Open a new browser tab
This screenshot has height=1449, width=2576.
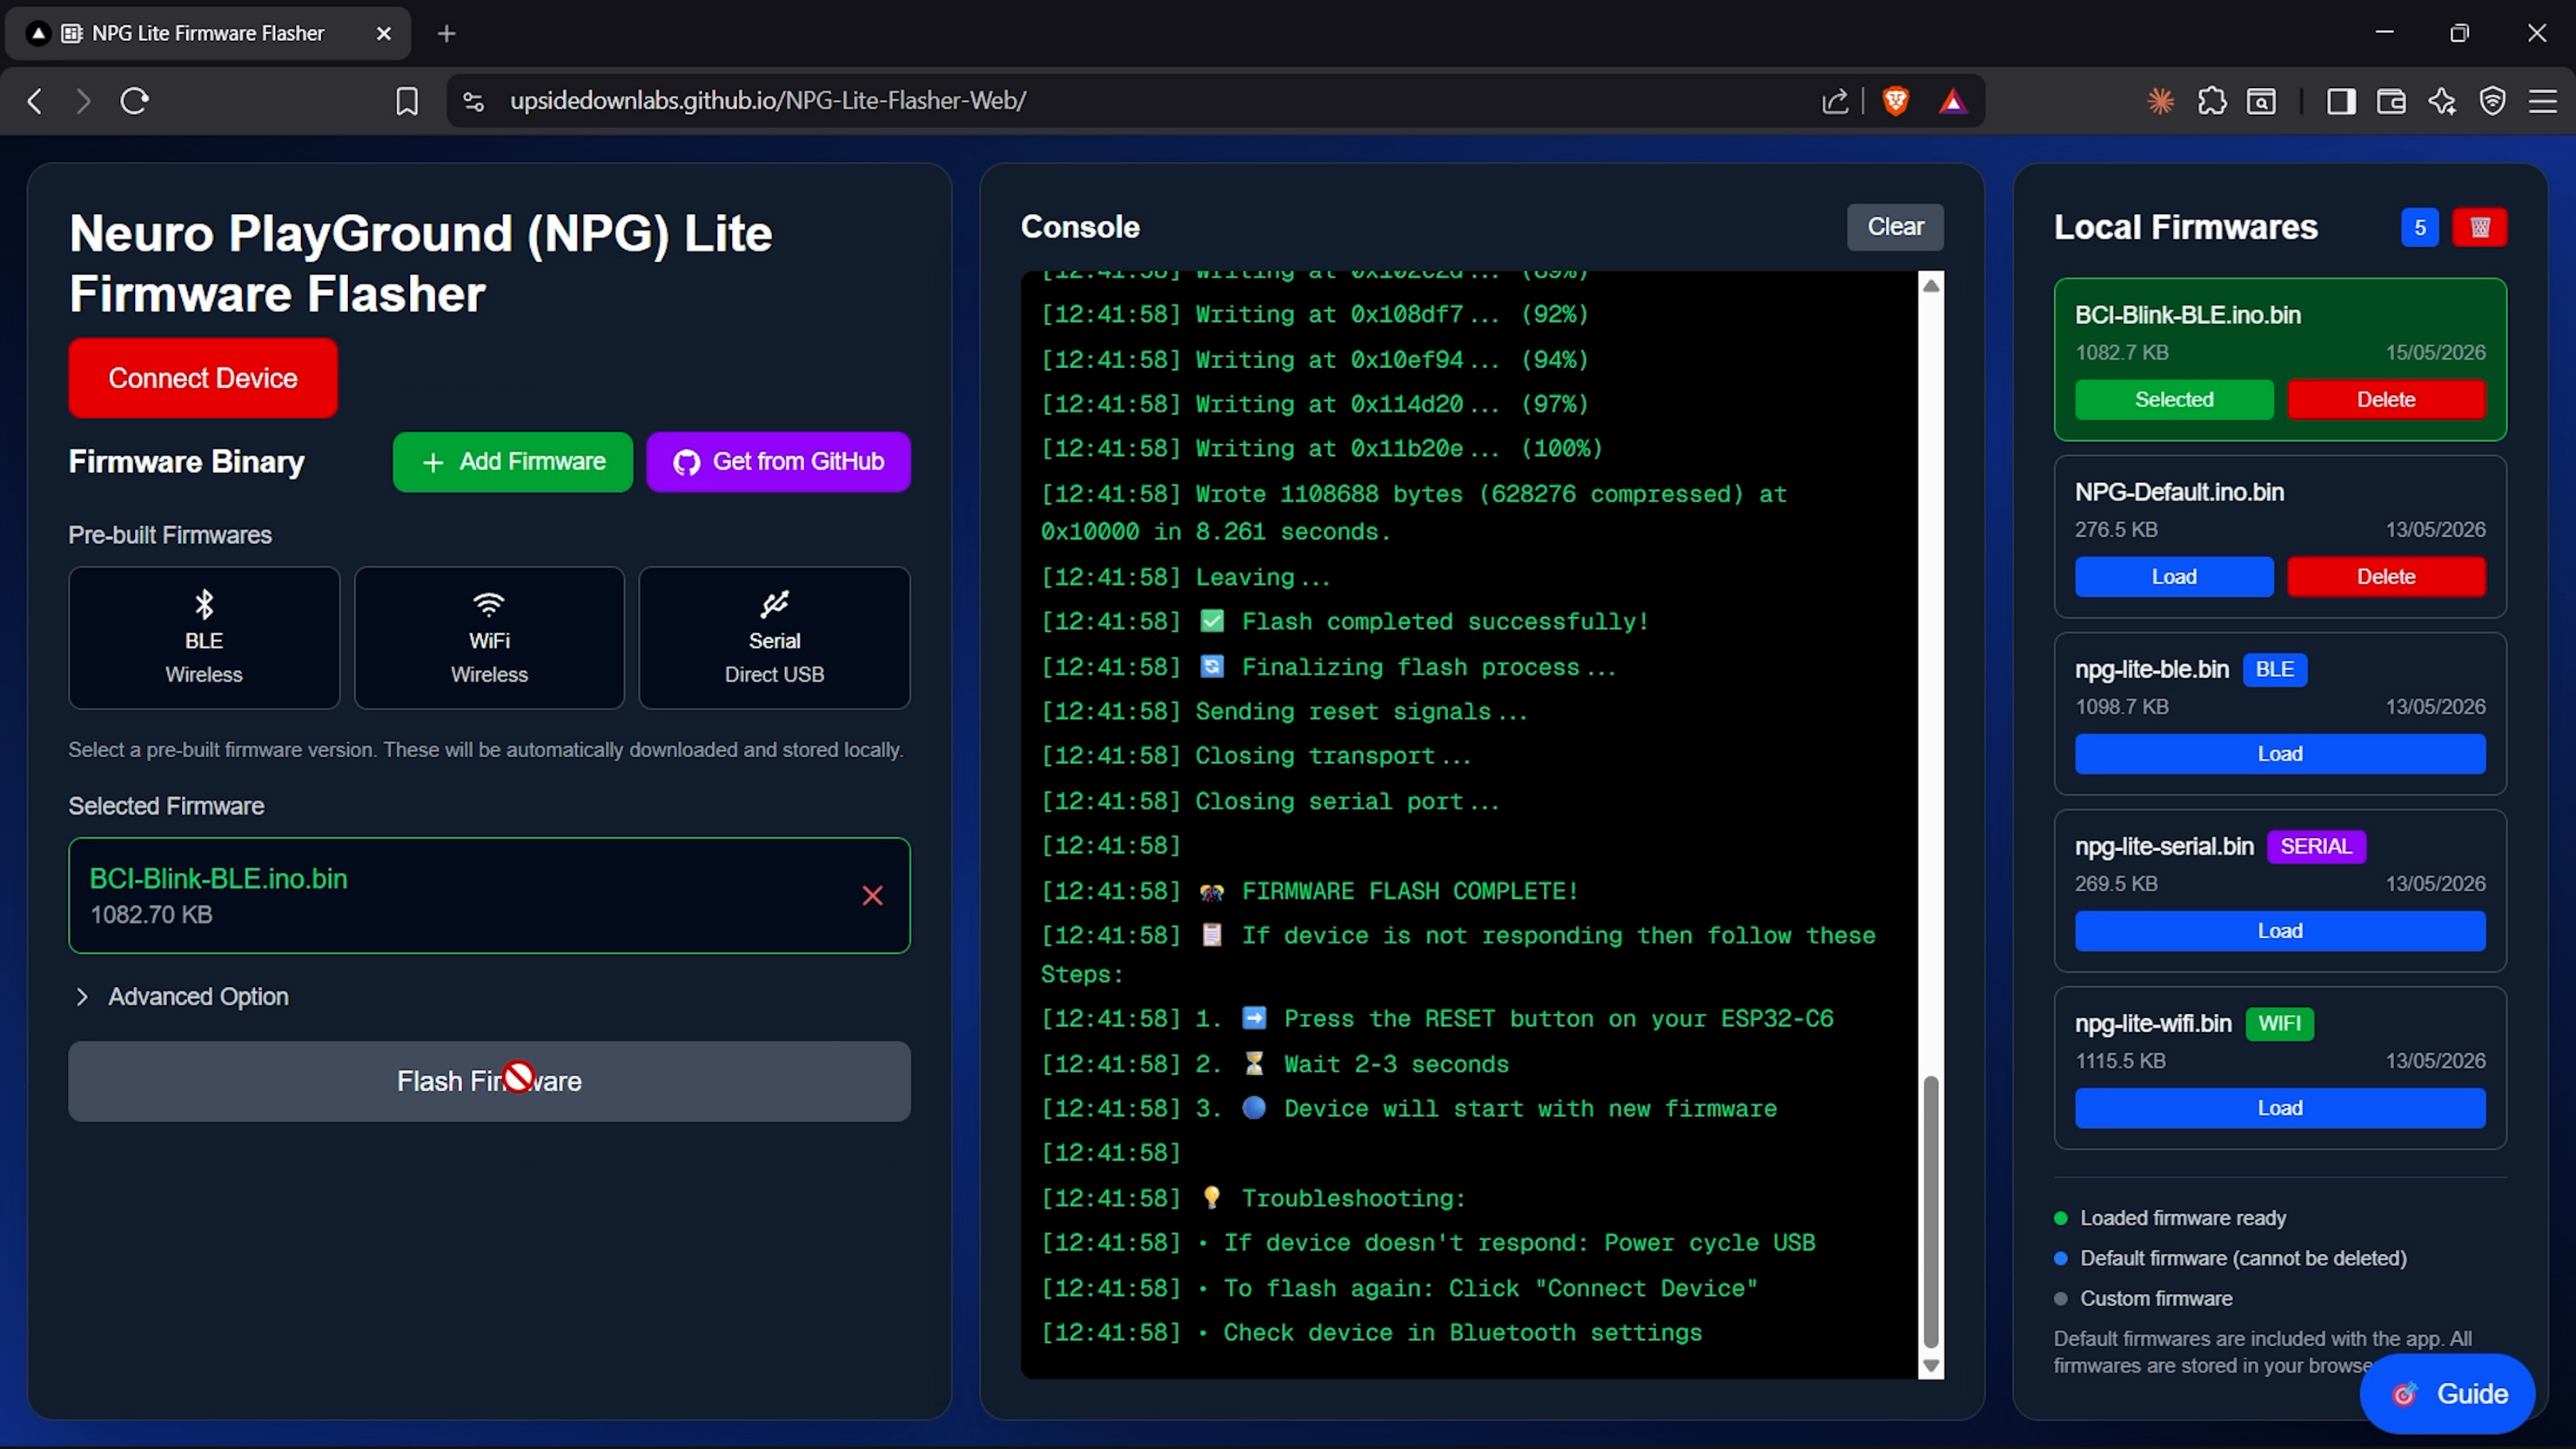click(447, 34)
